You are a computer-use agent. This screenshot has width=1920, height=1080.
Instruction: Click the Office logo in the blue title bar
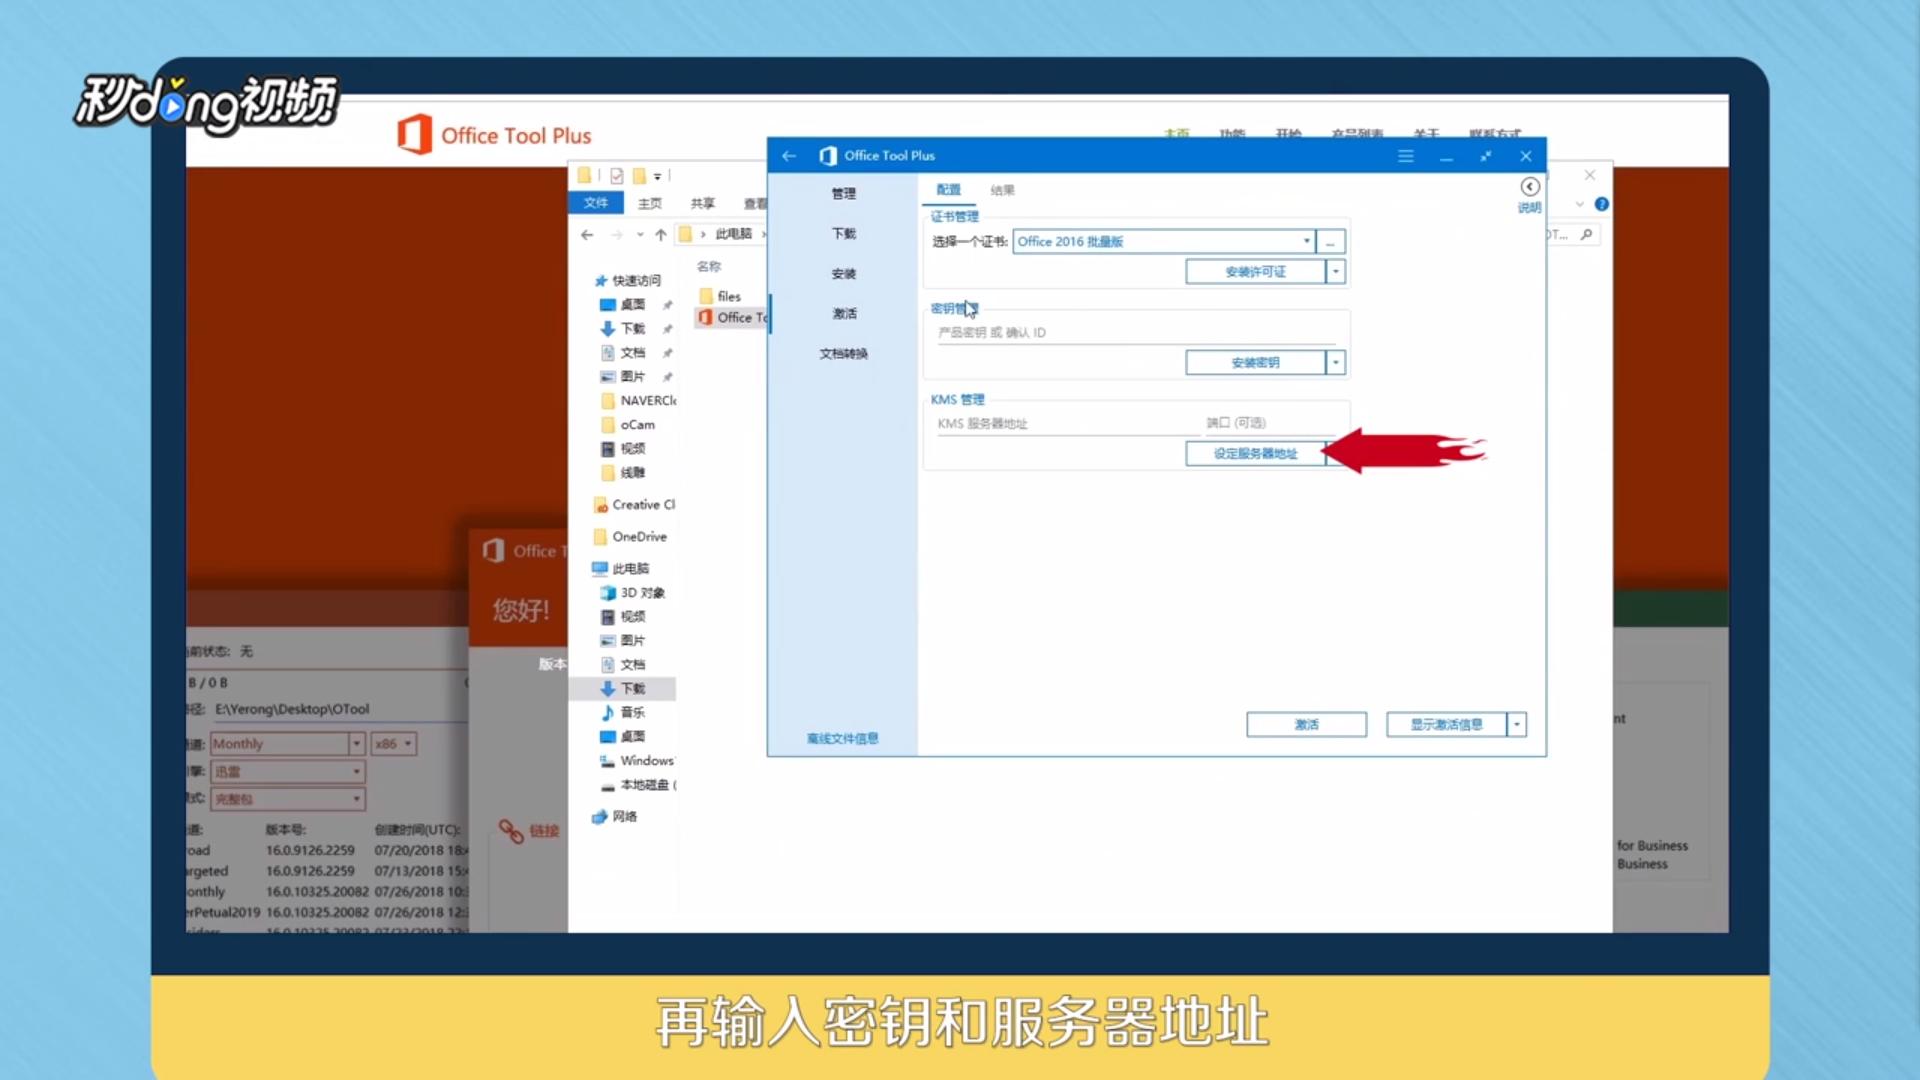point(827,156)
